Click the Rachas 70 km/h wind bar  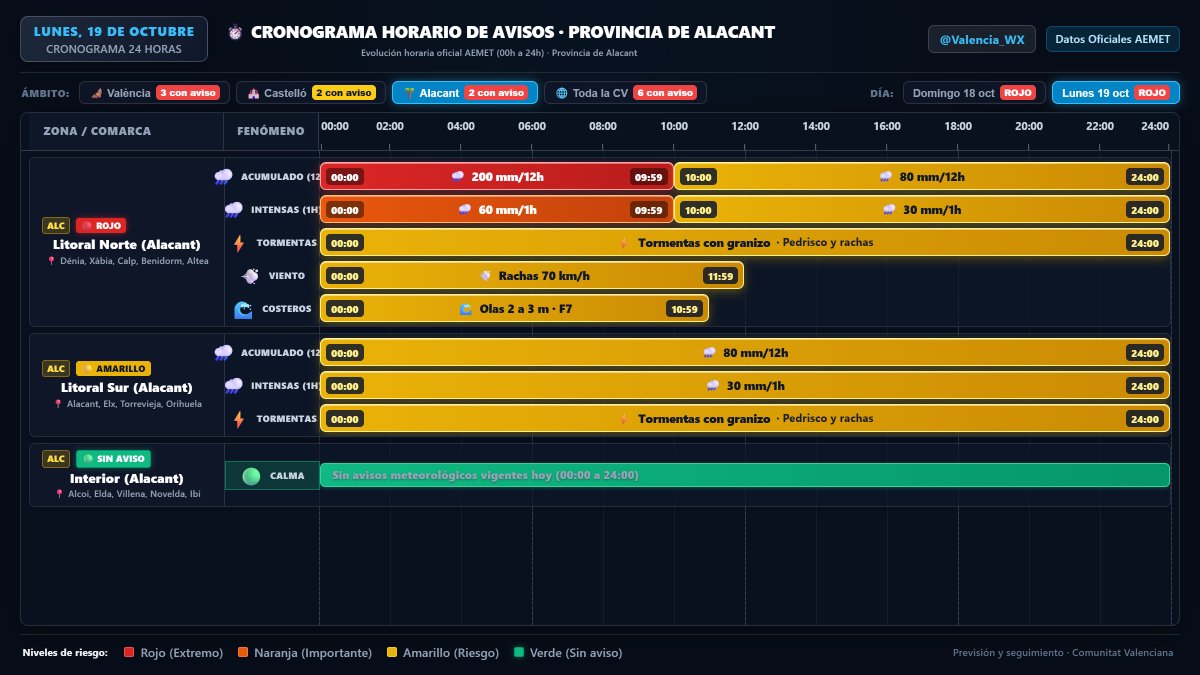(x=532, y=276)
